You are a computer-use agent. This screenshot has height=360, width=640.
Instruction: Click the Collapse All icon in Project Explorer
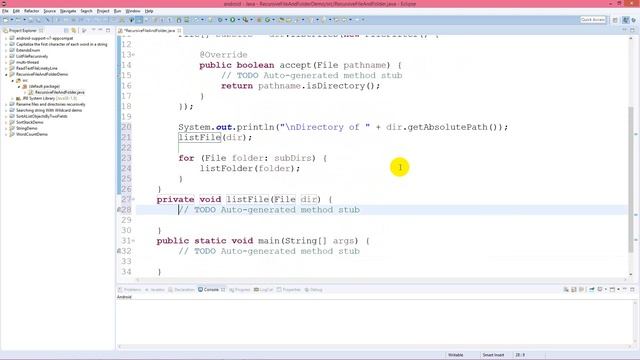[x=66, y=31]
